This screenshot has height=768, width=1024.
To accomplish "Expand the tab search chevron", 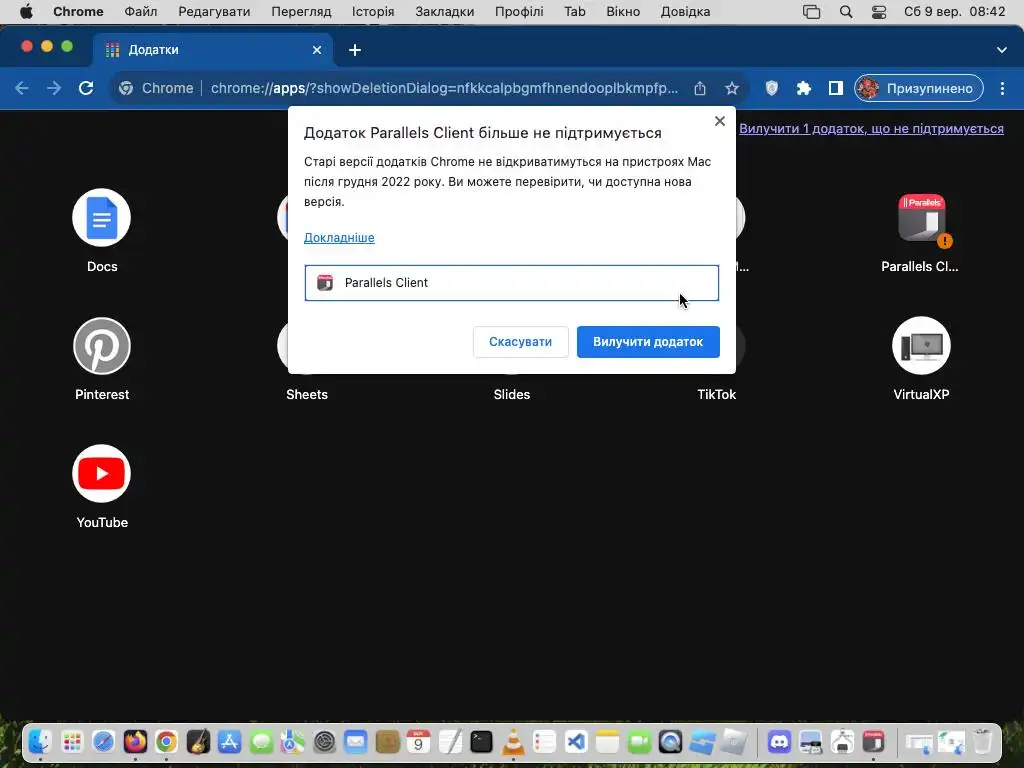I will (1001, 50).
